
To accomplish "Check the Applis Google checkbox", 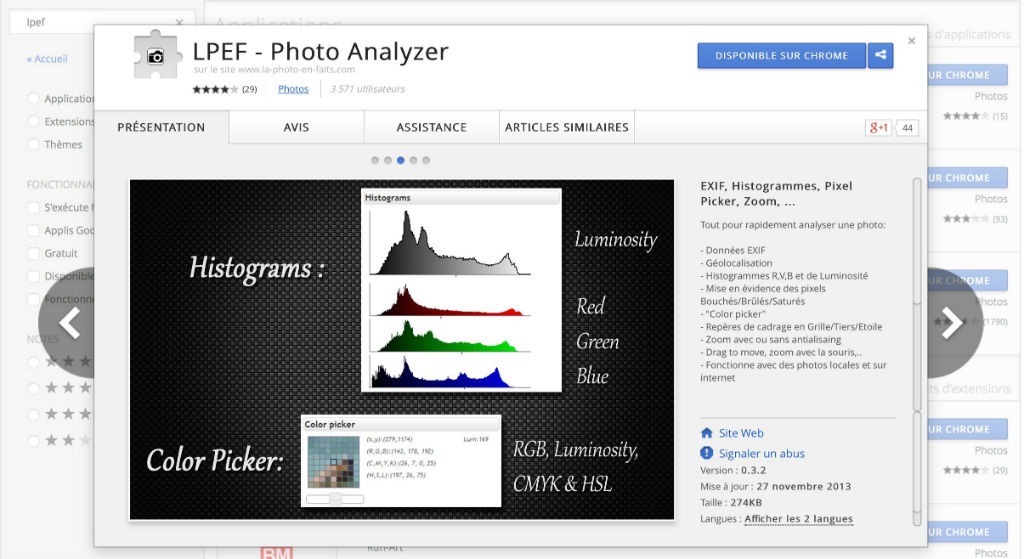I will pos(33,231).
